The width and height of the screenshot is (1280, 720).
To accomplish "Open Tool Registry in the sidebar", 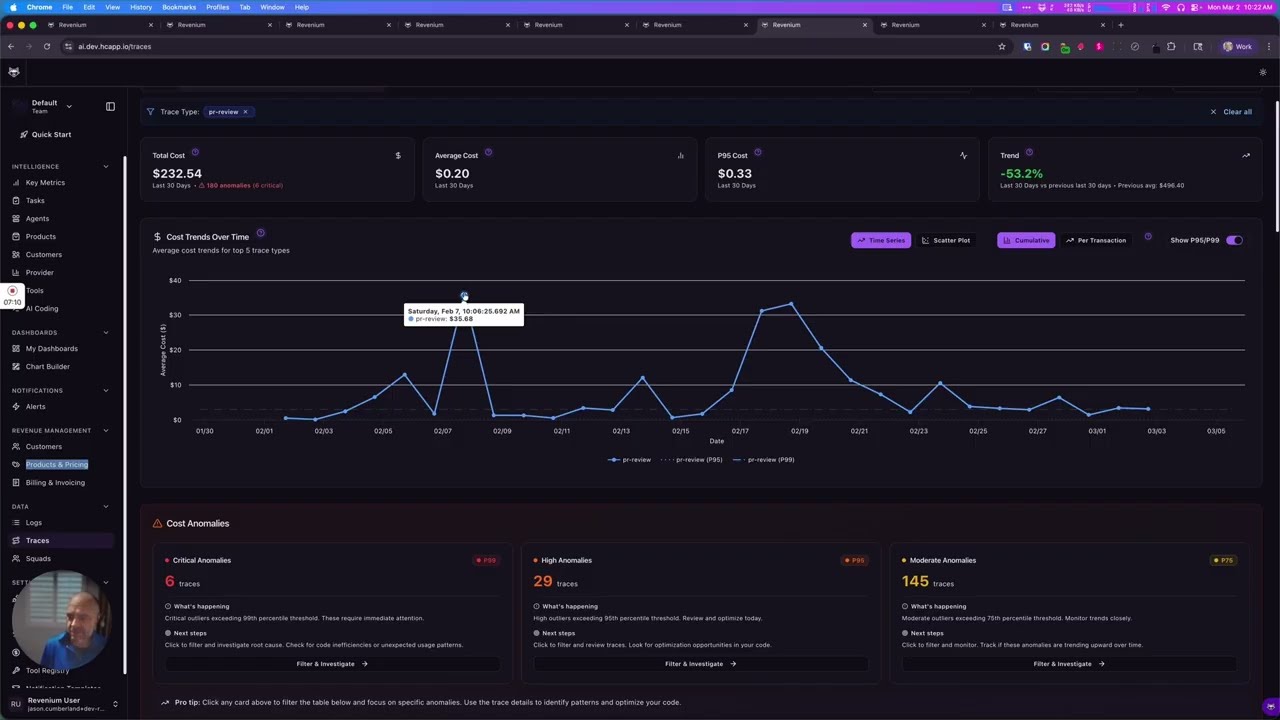I will click(x=47, y=670).
